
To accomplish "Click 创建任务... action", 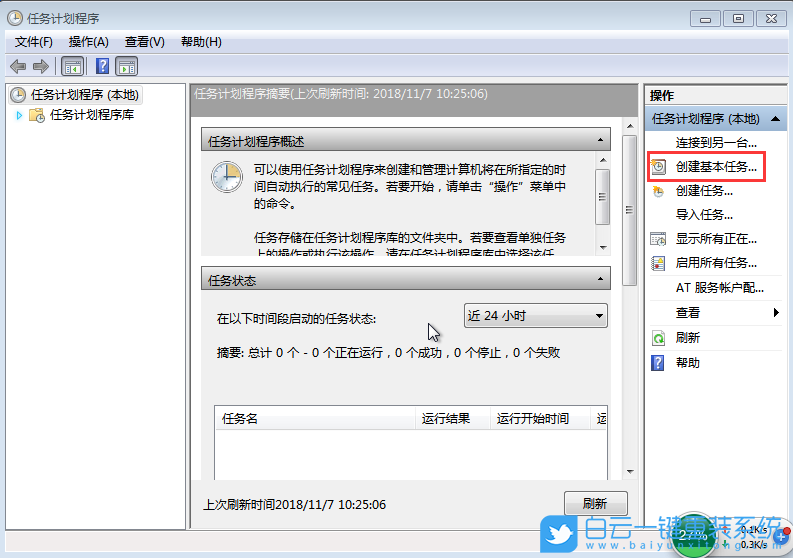I will click(x=704, y=191).
